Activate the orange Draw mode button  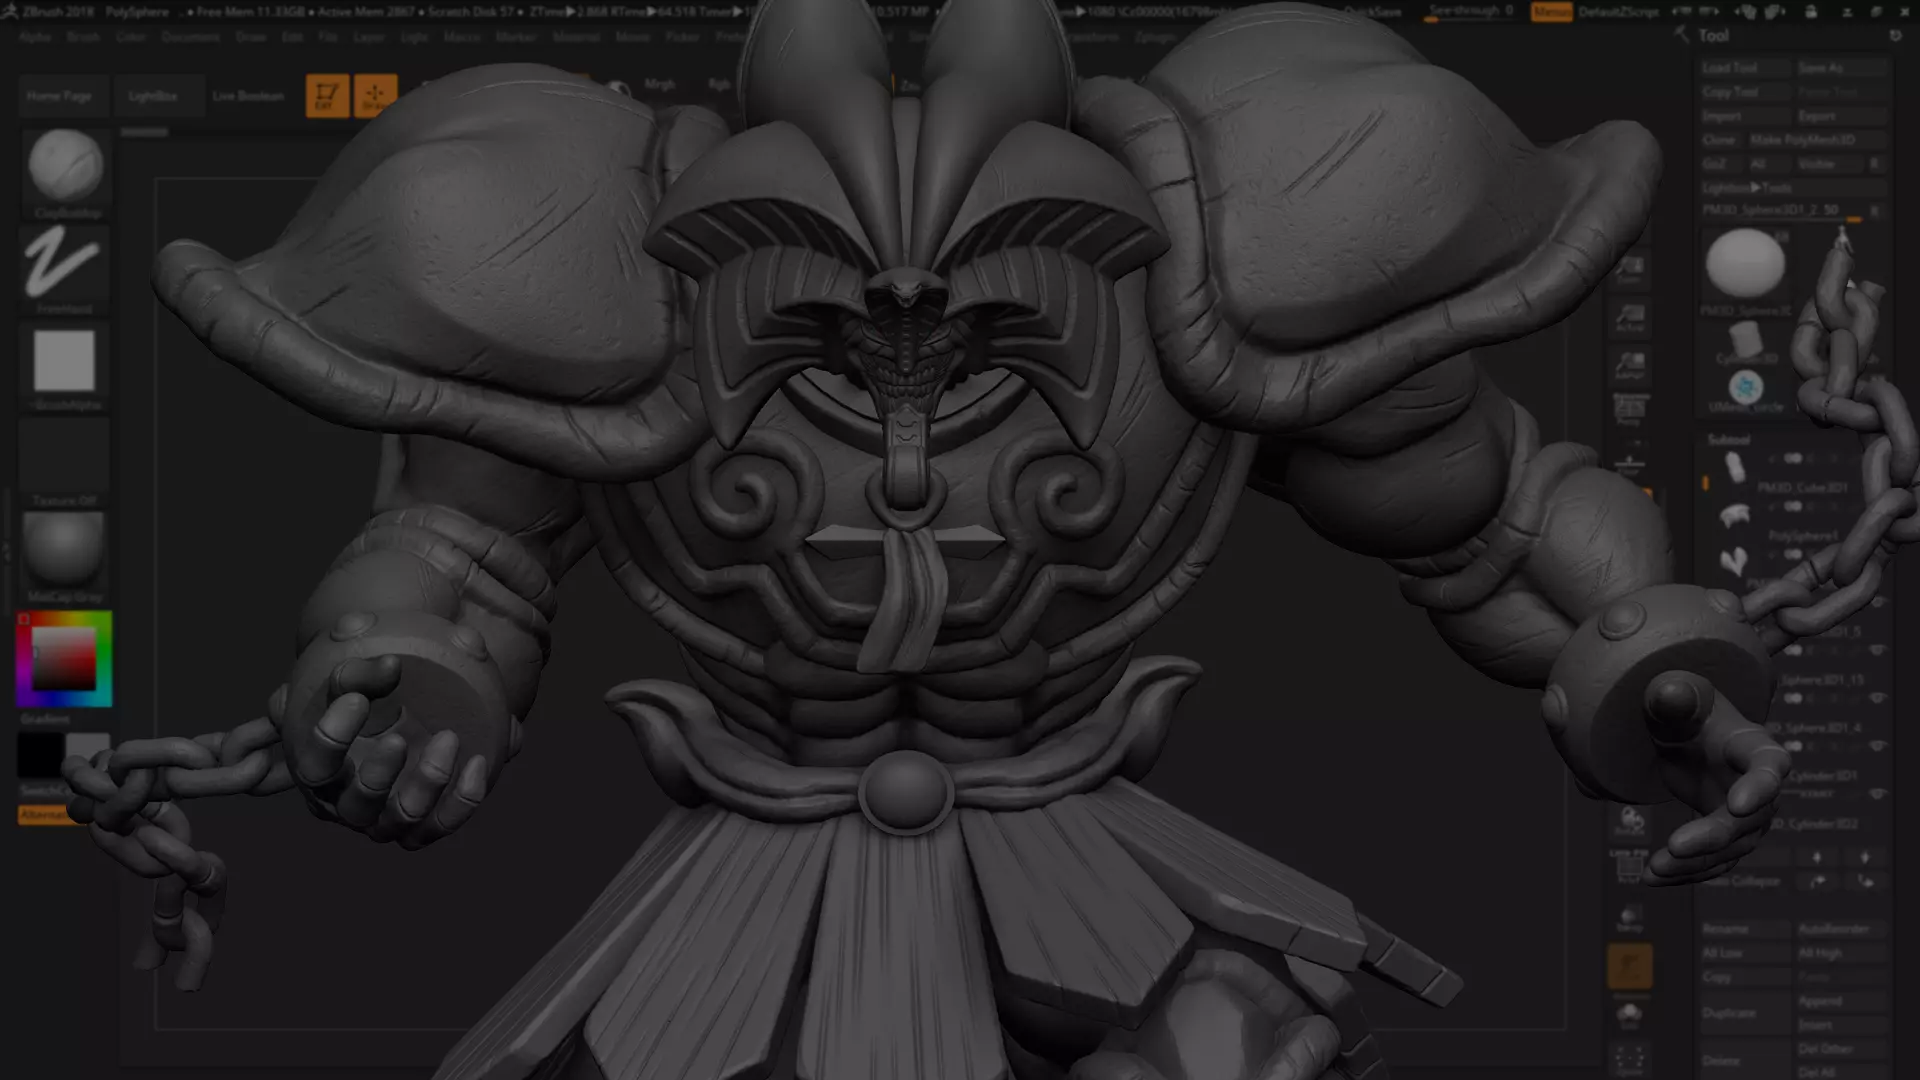click(376, 96)
